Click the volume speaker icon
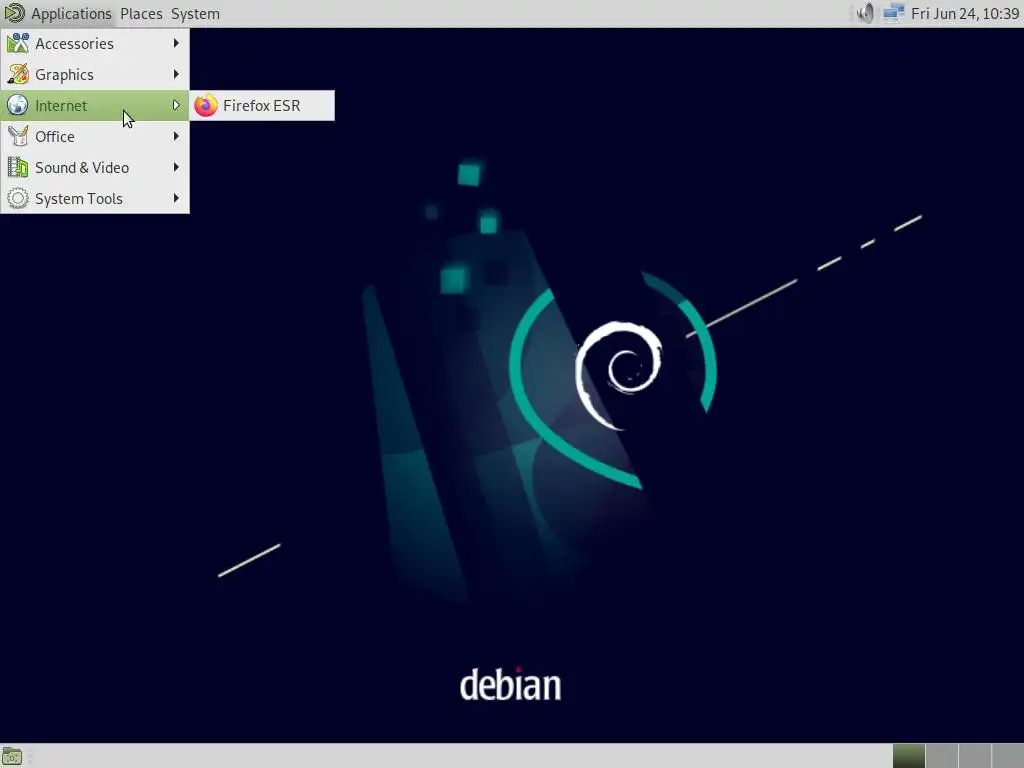Screen dimensions: 1024x768 click(x=865, y=13)
